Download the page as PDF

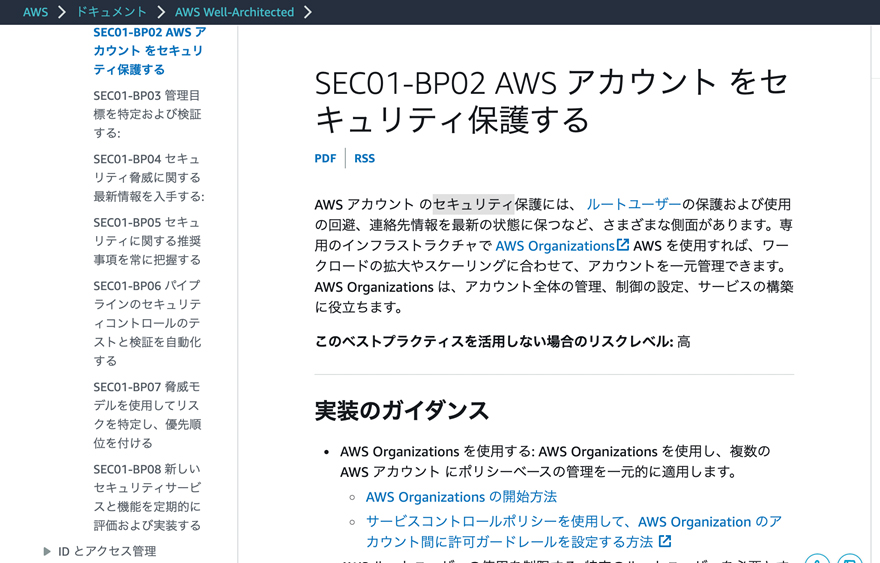(x=325, y=158)
